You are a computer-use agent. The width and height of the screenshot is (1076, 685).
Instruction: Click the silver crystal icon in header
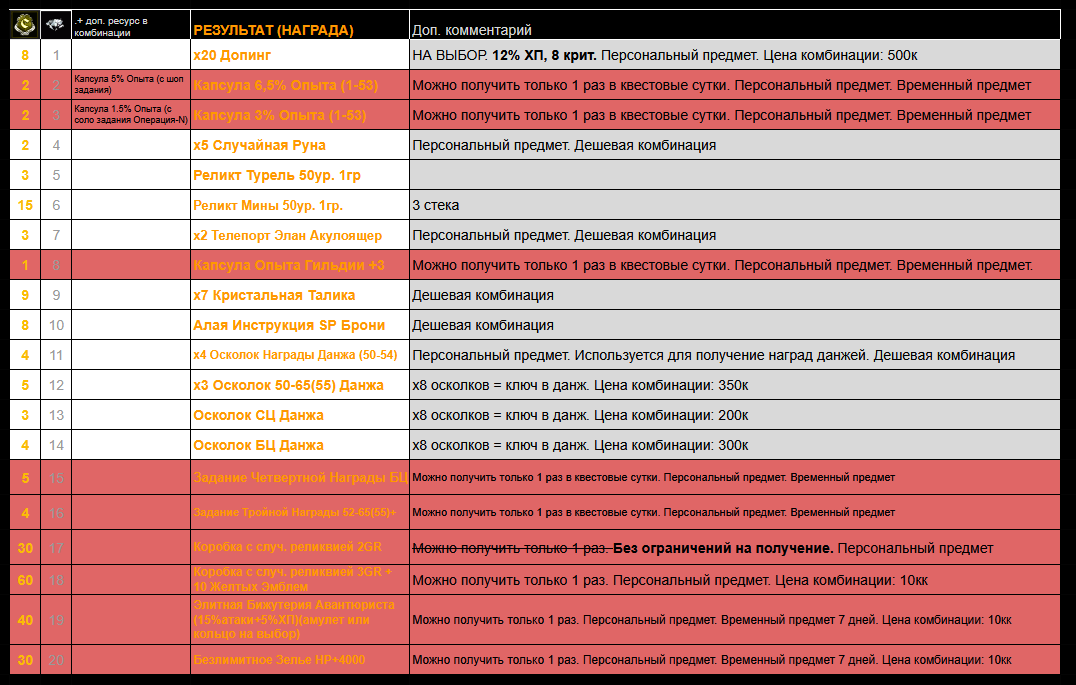(x=56, y=24)
